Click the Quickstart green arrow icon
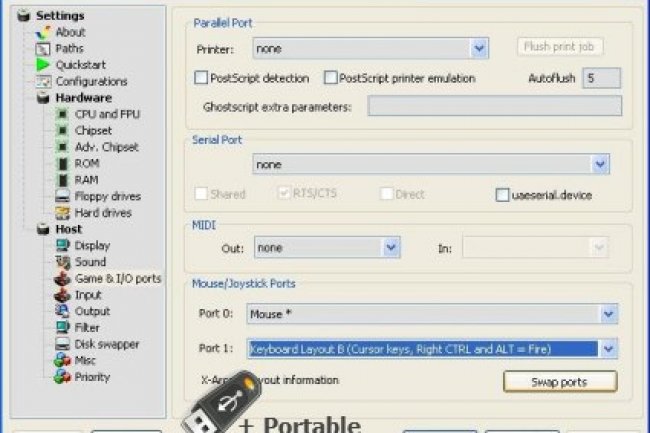 point(43,65)
